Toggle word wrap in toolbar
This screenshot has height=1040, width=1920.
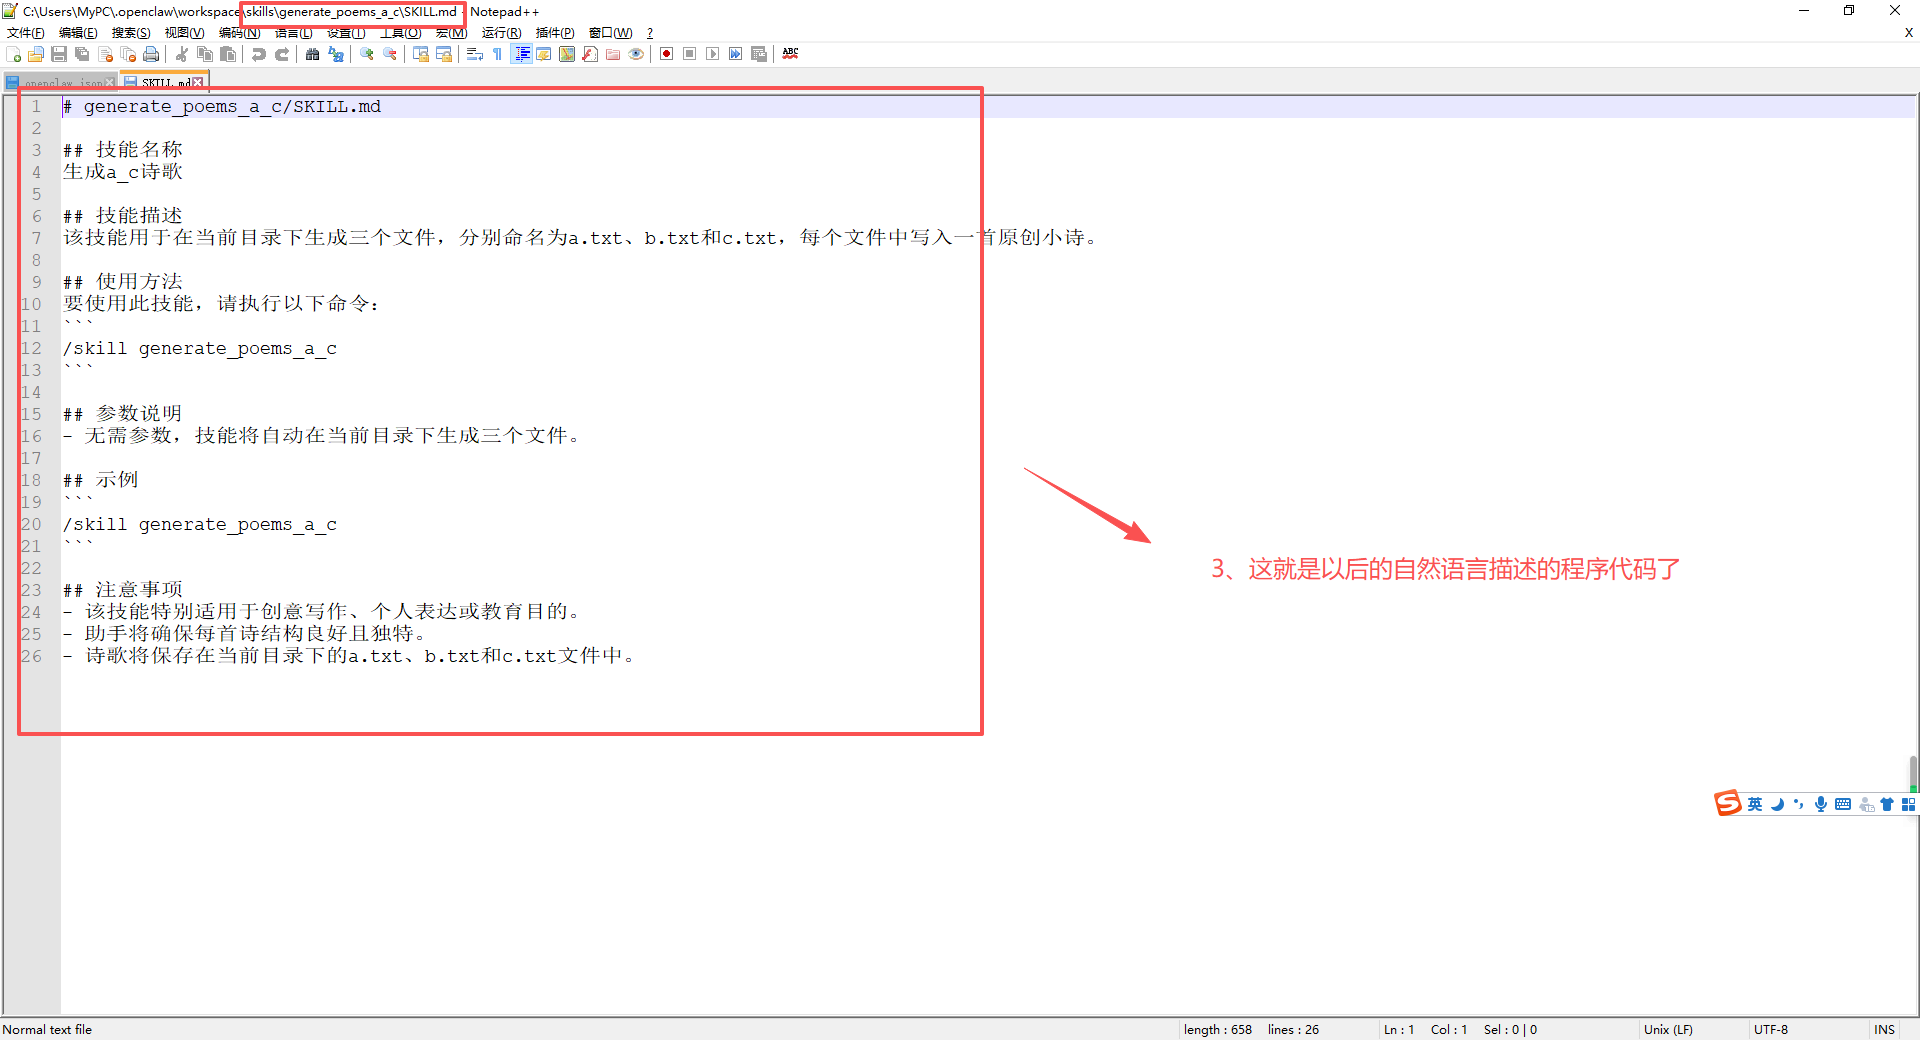pyautogui.click(x=475, y=54)
